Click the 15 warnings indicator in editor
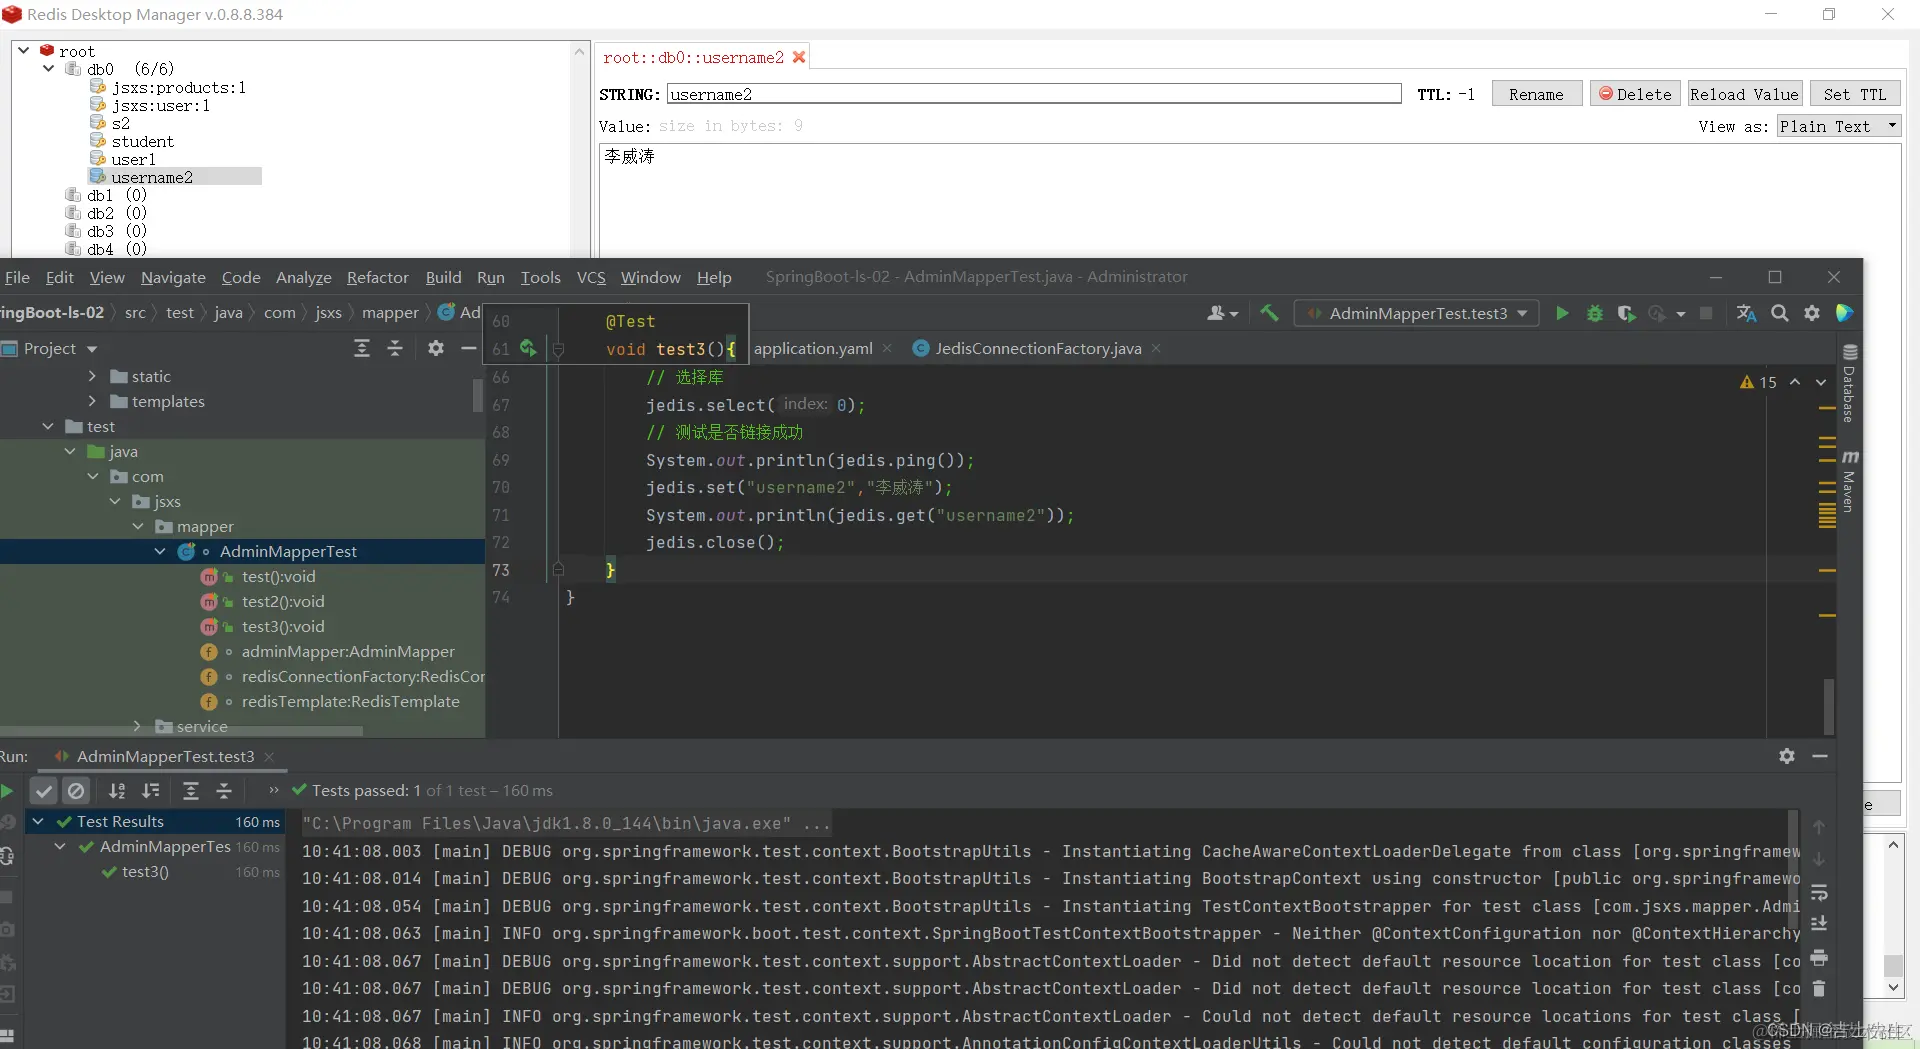 tap(1758, 382)
